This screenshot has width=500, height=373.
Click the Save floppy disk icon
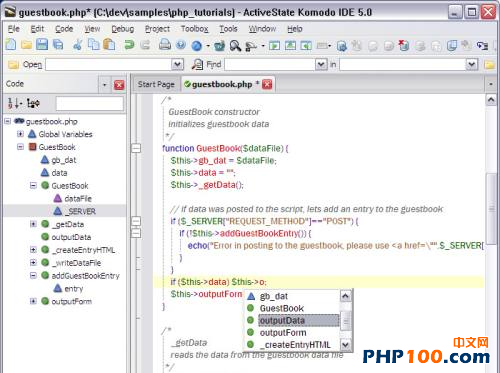pos(42,45)
